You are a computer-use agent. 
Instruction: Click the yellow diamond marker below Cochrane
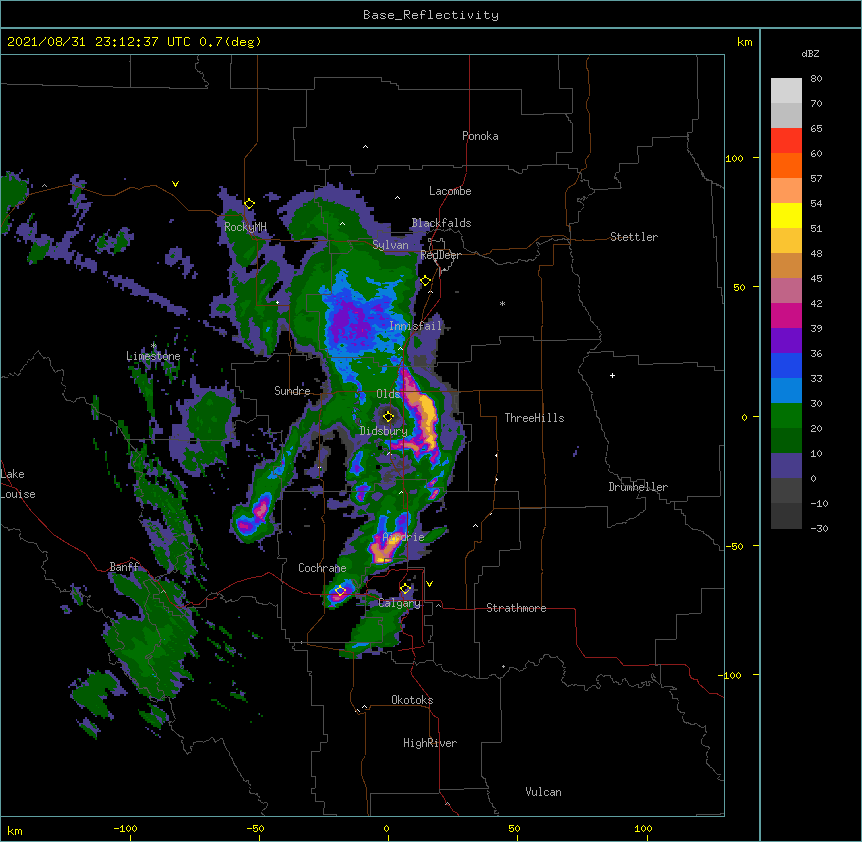340,591
